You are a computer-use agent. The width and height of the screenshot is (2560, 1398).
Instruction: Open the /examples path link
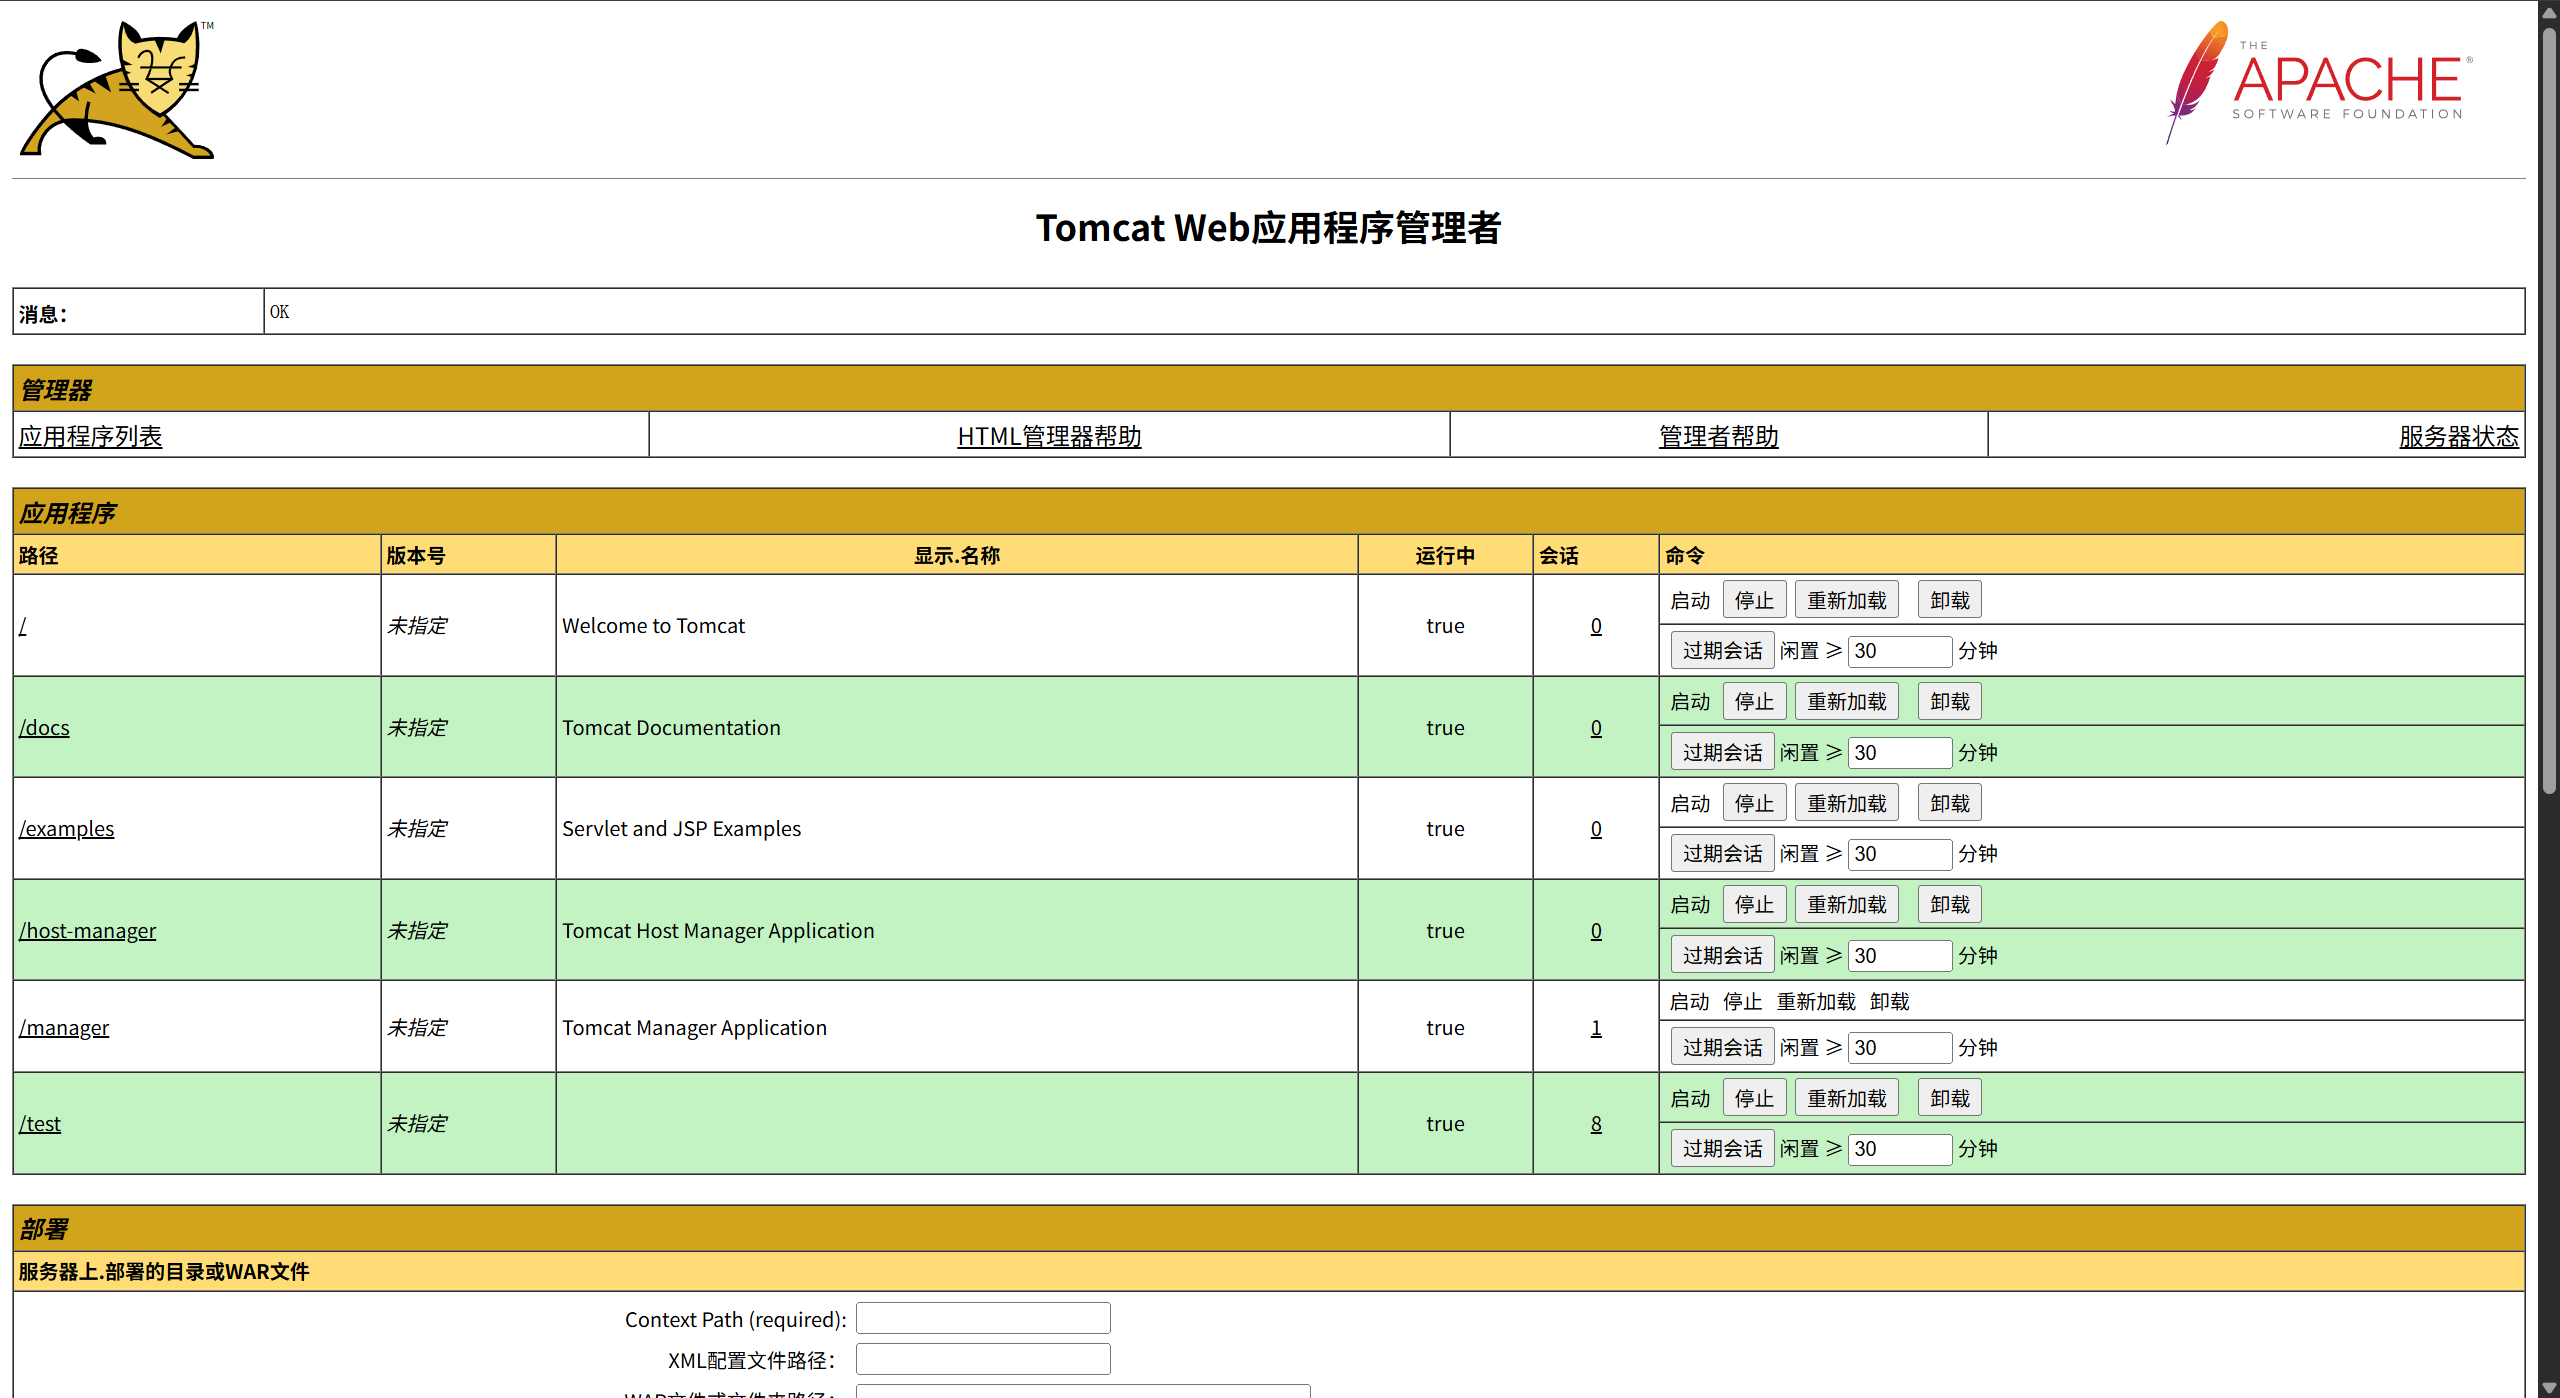(66, 829)
